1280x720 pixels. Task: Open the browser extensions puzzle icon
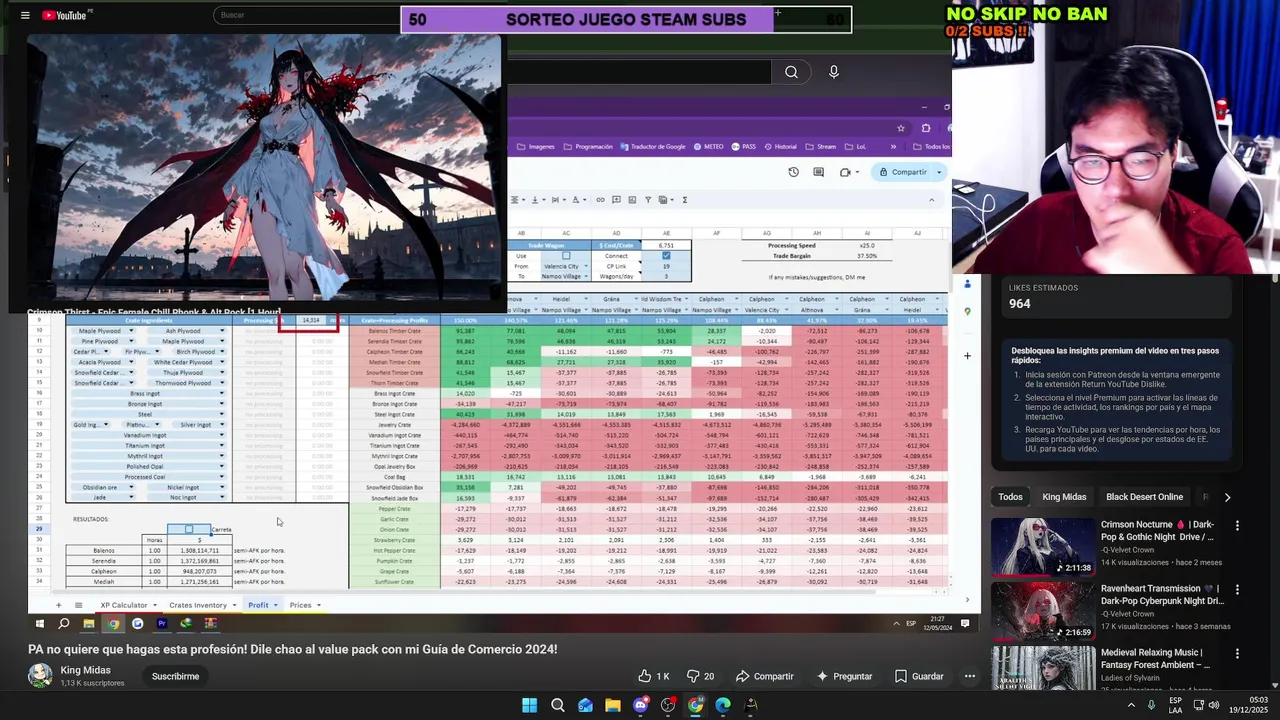[x=925, y=128]
